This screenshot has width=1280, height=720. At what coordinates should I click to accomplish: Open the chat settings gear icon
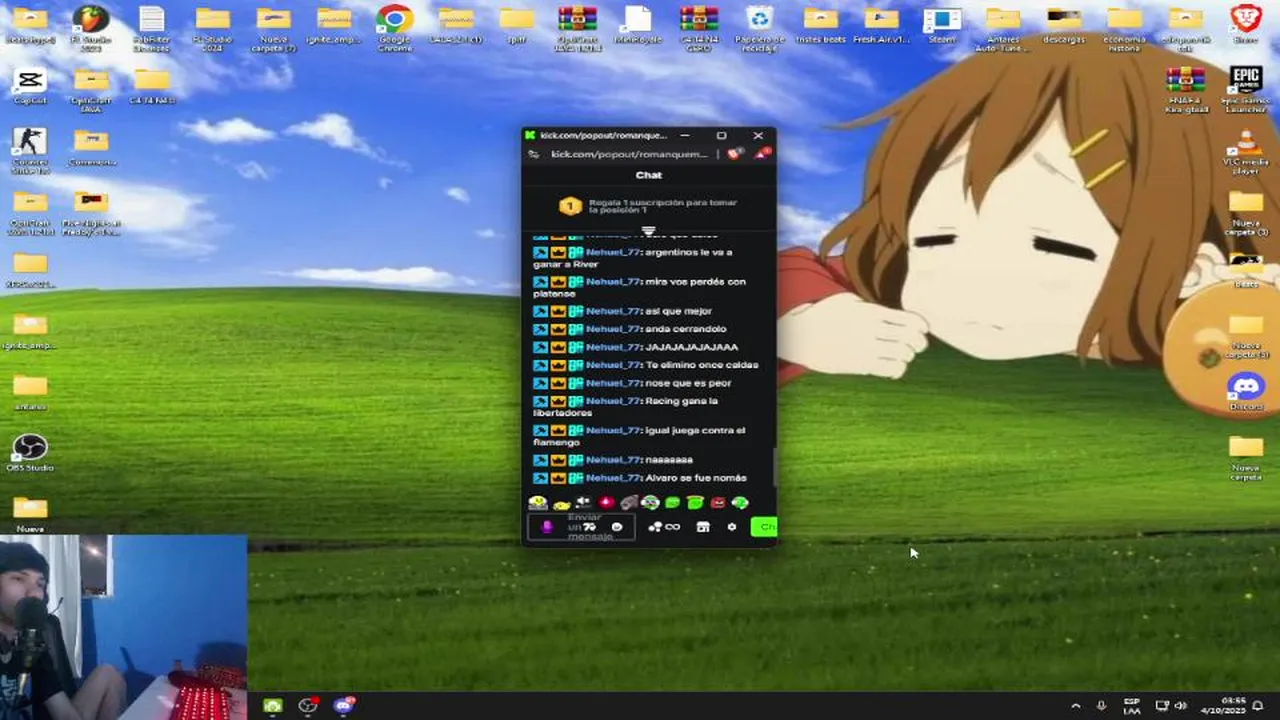pos(731,527)
